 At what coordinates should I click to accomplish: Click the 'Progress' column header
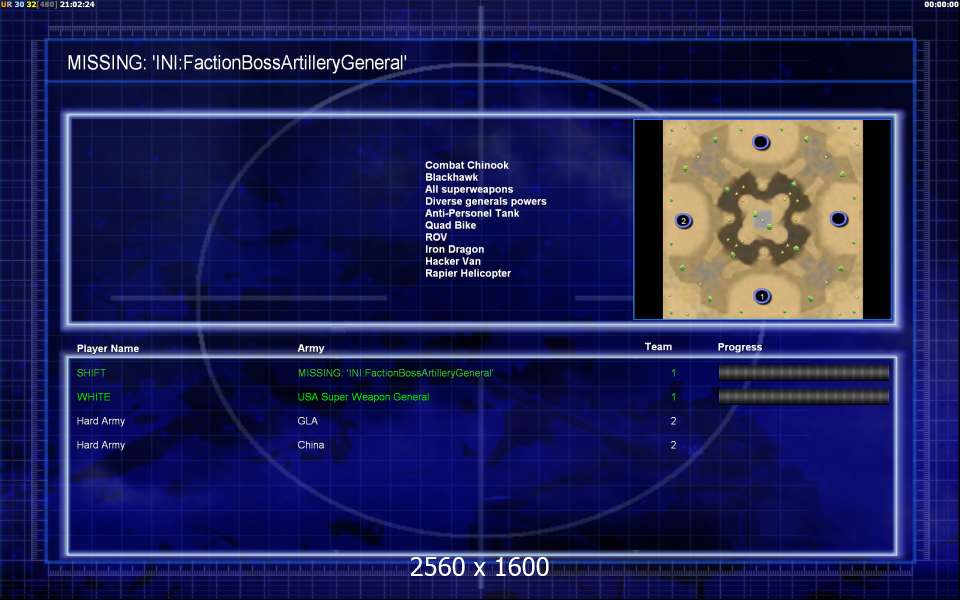740,347
